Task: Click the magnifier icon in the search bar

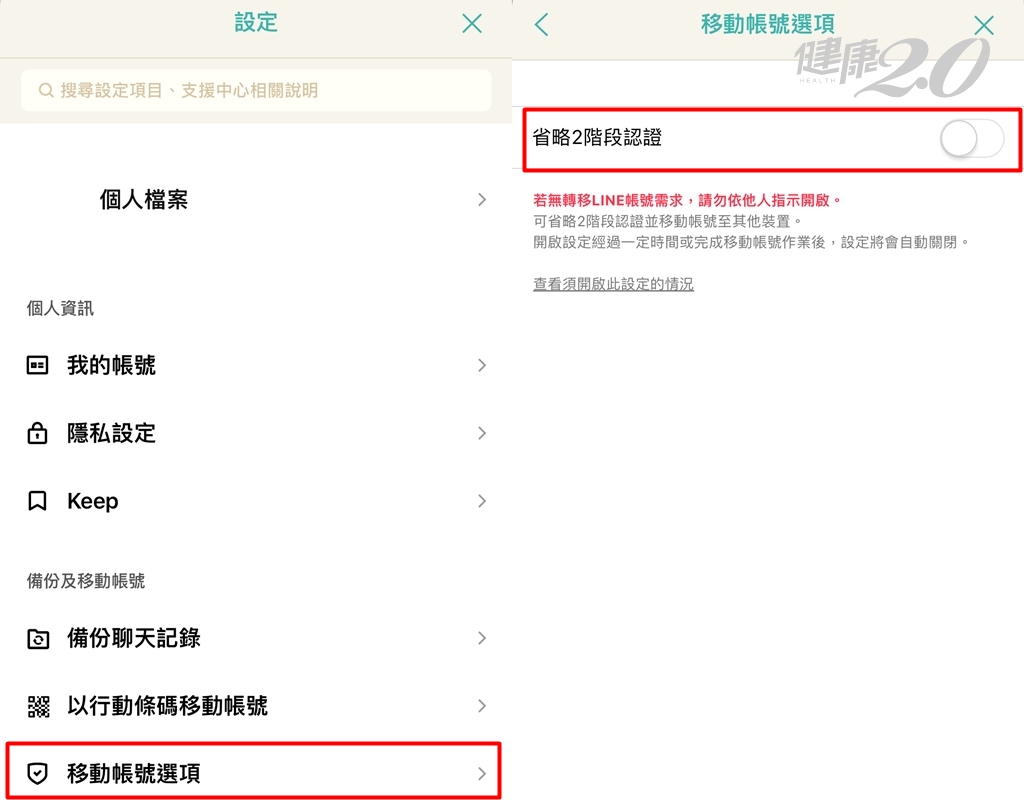Action: (46, 91)
